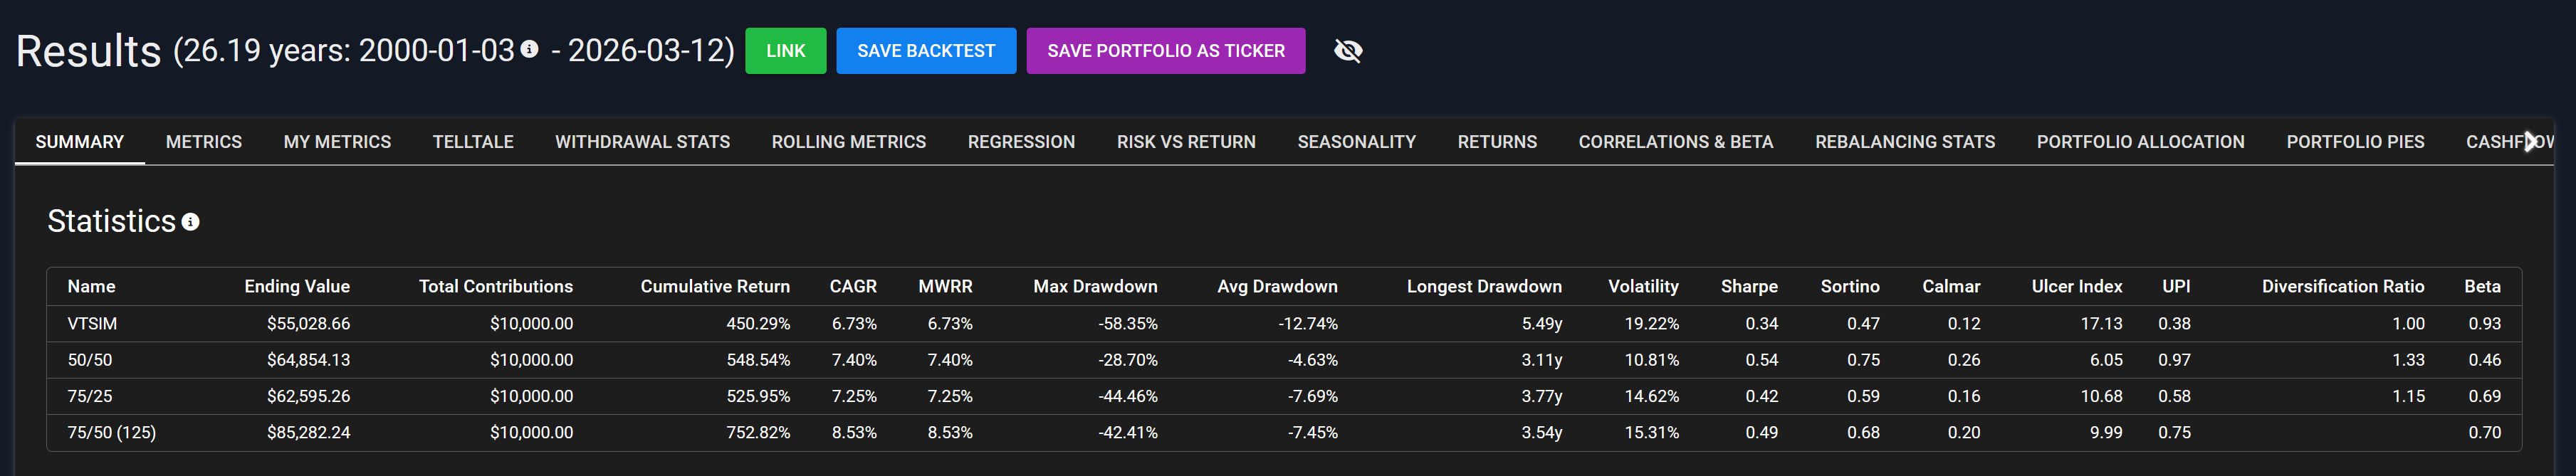The width and height of the screenshot is (2576, 476).
Task: Click the SAVE BACKTEST button
Action: (x=926, y=51)
